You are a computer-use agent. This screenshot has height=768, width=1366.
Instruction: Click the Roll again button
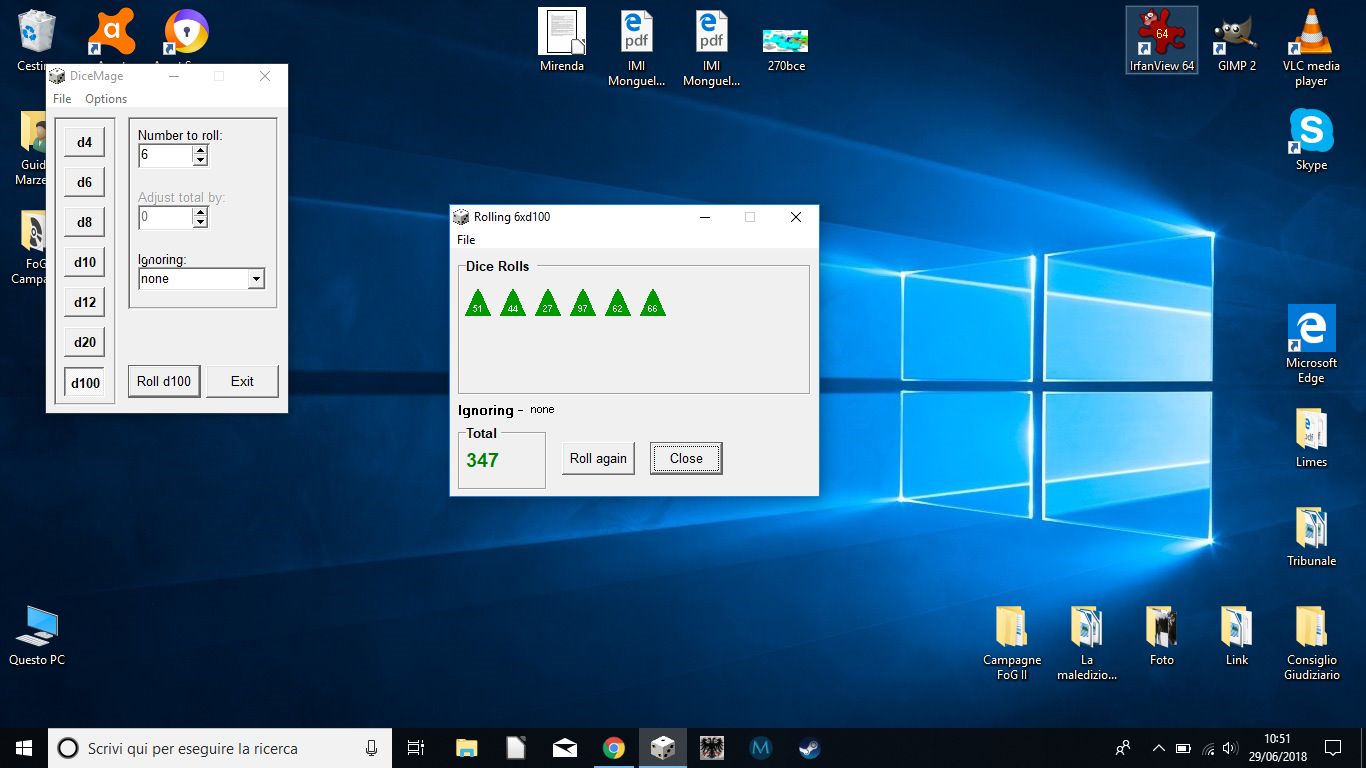[x=598, y=458]
